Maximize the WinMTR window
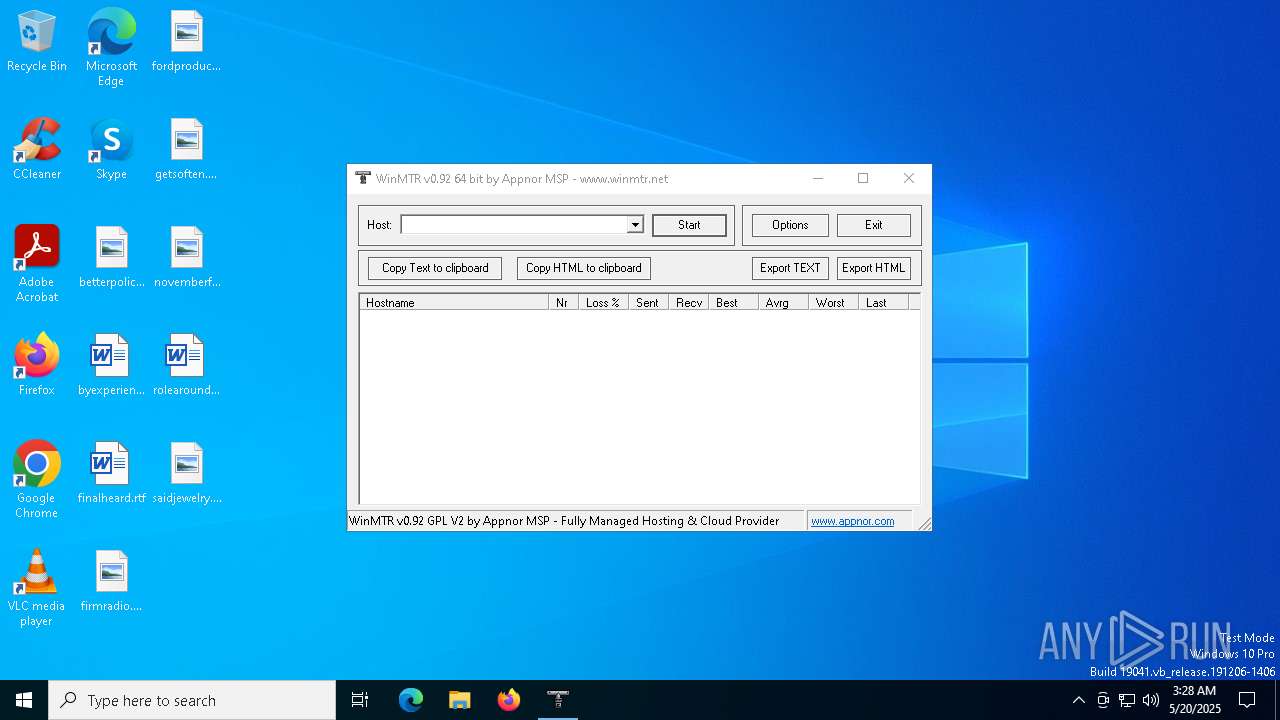Screen dimensions: 1280x720 863,178
